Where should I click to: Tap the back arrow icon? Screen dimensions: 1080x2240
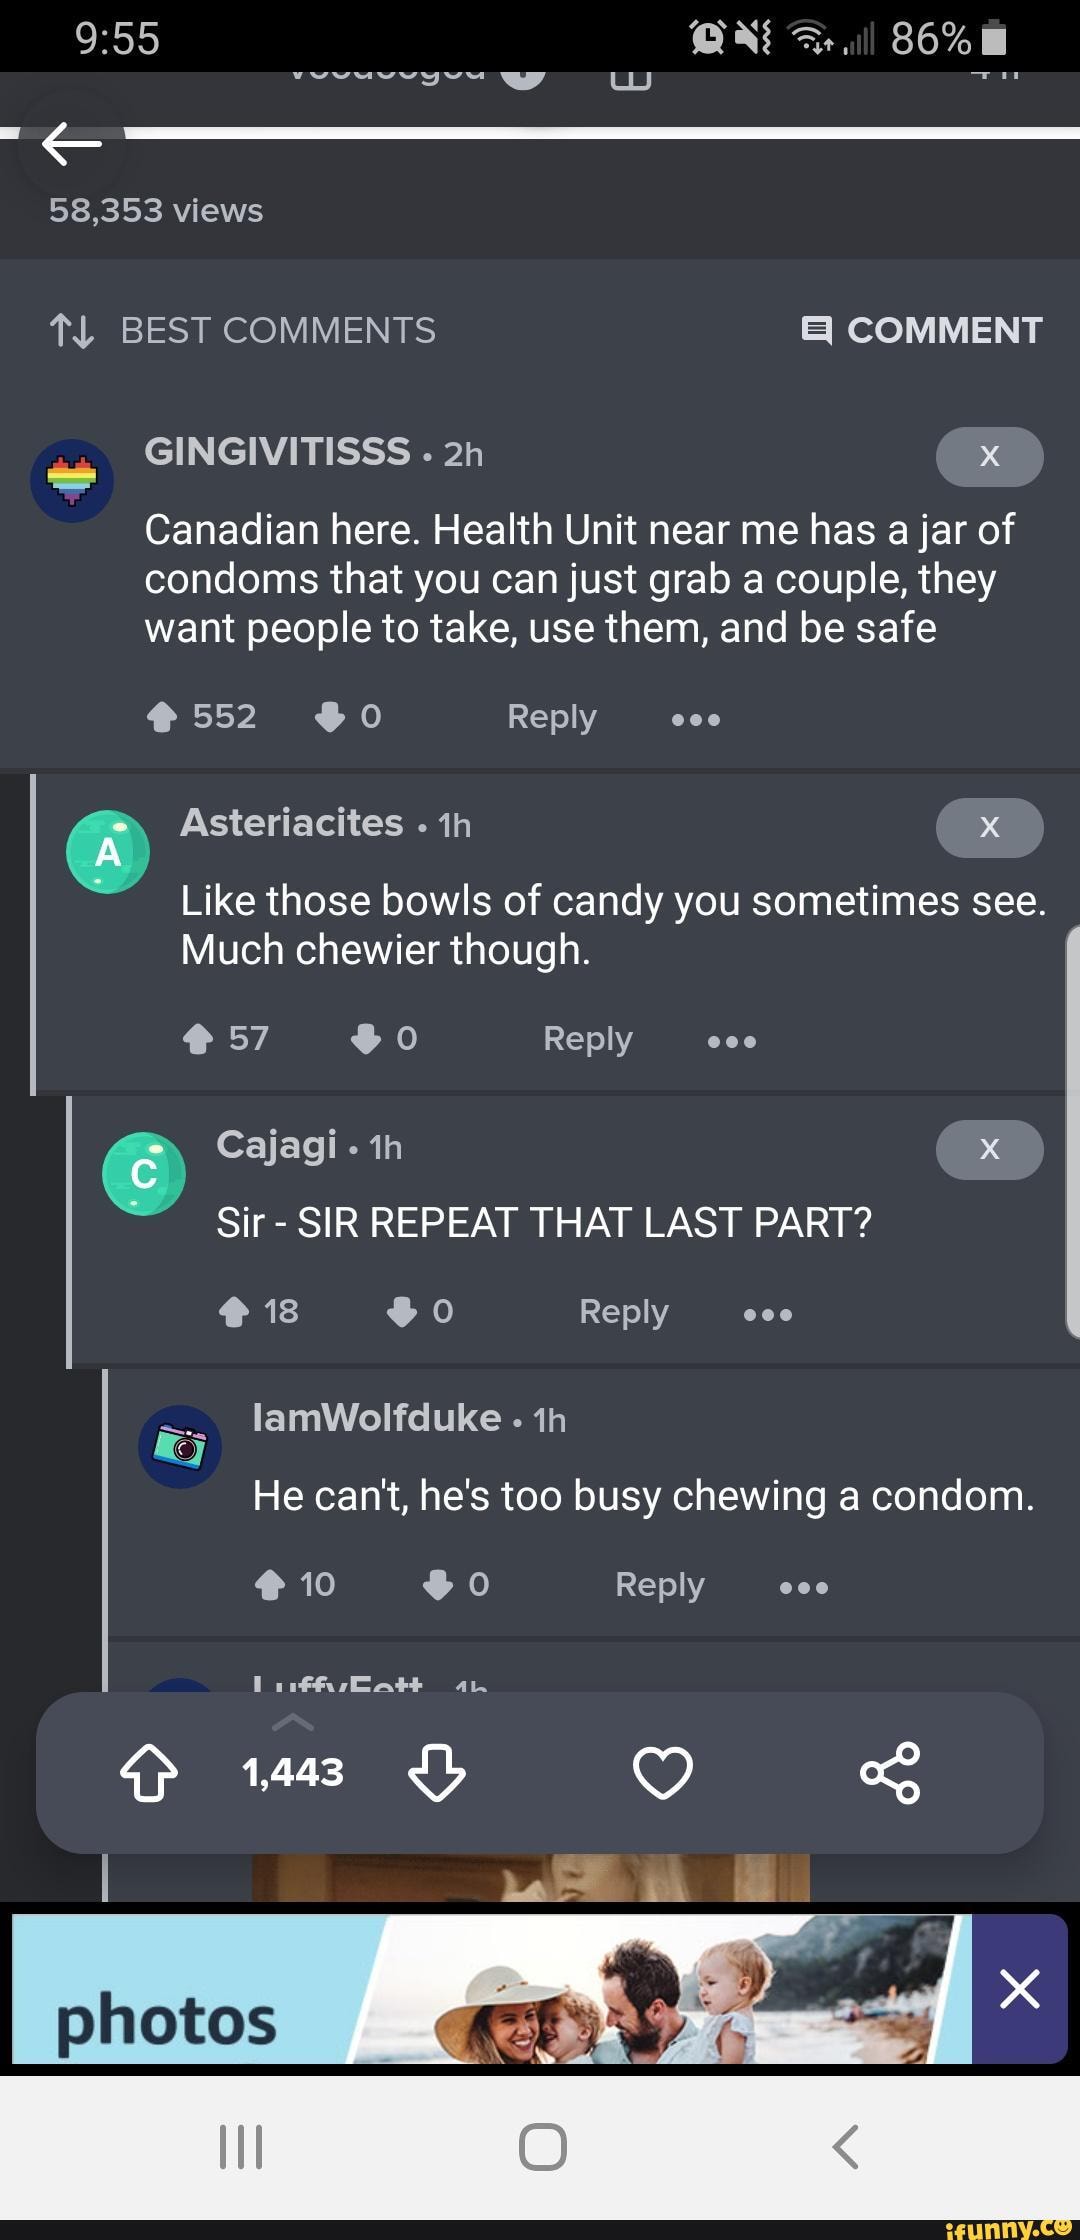pos(72,143)
